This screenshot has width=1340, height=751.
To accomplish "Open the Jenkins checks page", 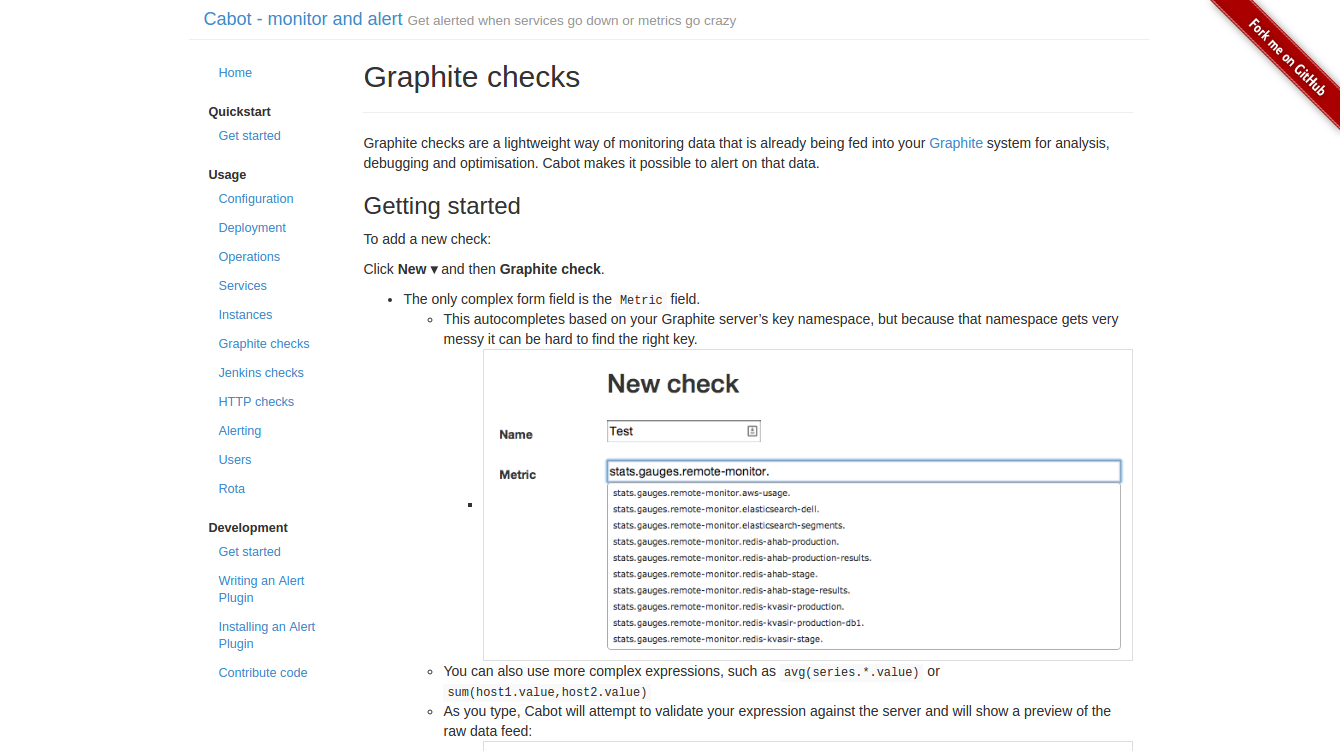I will [x=261, y=373].
